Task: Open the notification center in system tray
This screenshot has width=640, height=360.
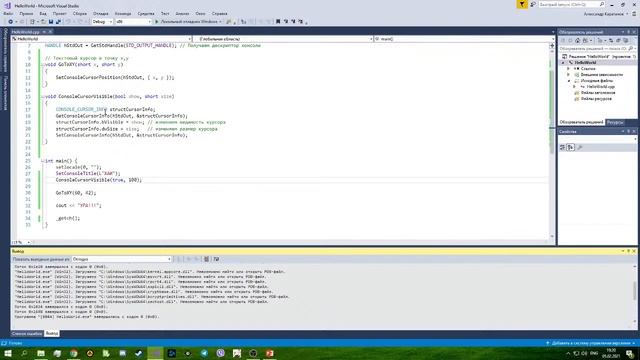Action: (630, 353)
